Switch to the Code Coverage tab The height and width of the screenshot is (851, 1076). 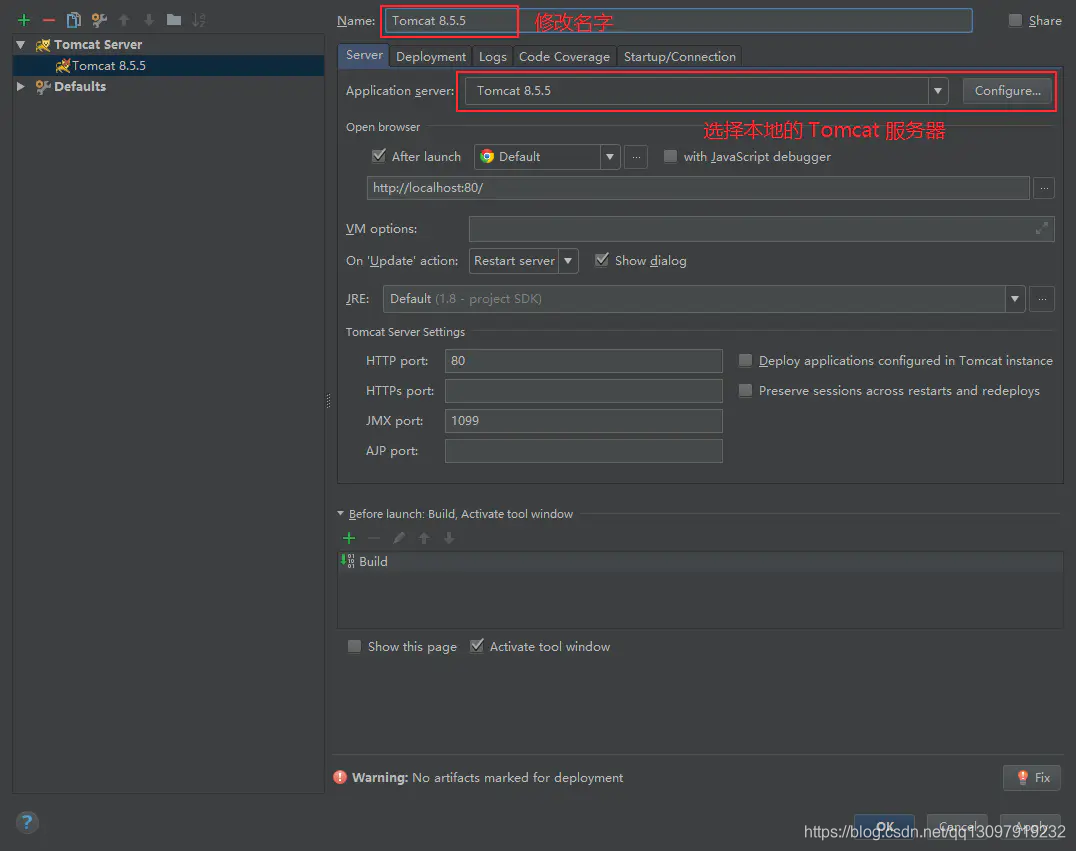564,56
